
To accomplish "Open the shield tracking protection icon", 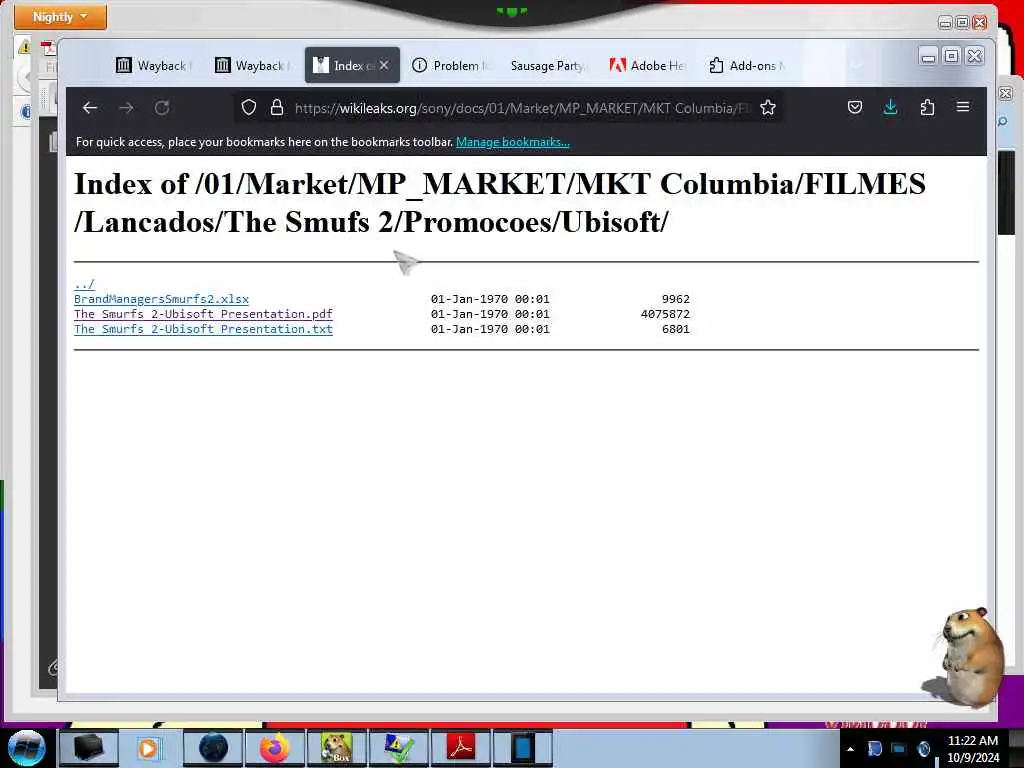I will click(249, 107).
